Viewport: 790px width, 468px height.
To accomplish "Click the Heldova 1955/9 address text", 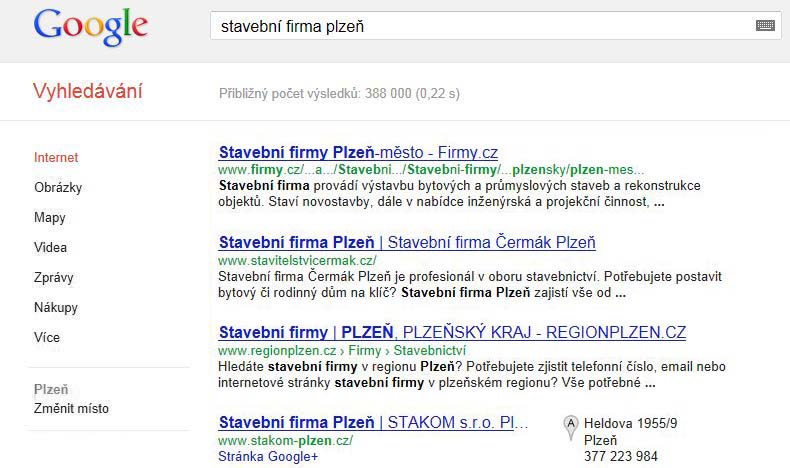I will (631, 423).
